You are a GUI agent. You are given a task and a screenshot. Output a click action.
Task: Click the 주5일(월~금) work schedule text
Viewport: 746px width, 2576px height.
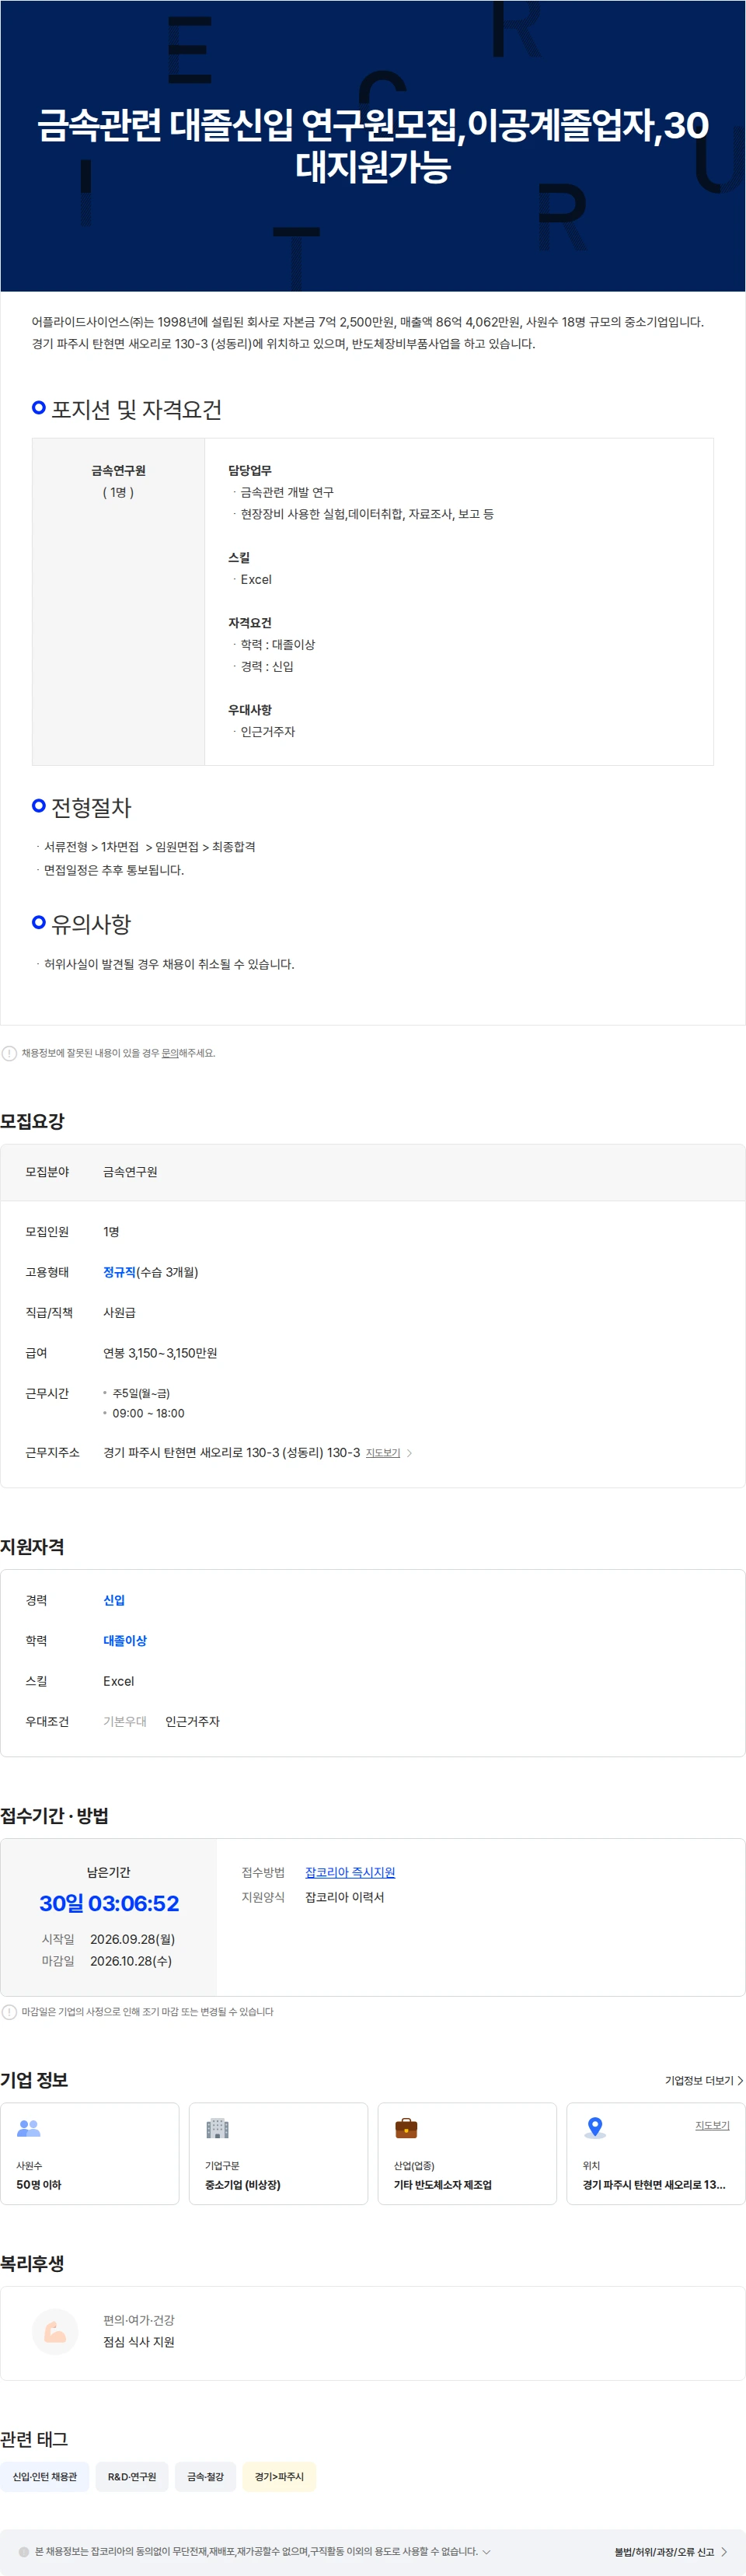point(141,1393)
